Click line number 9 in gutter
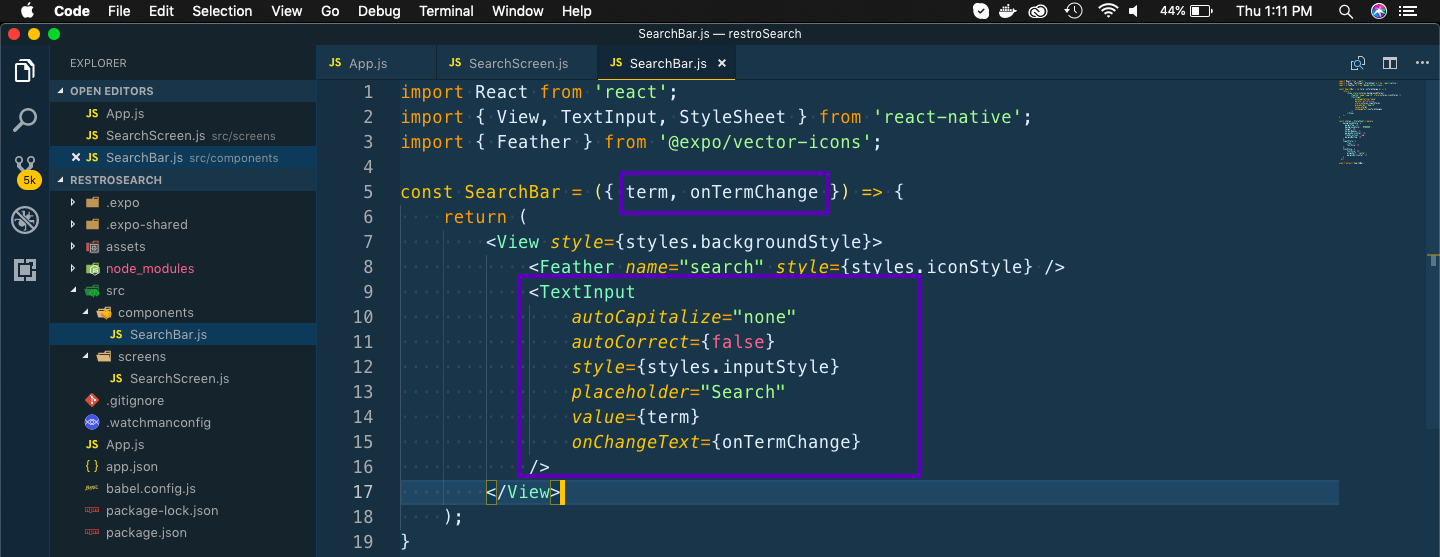The image size is (1440, 557). coord(367,292)
